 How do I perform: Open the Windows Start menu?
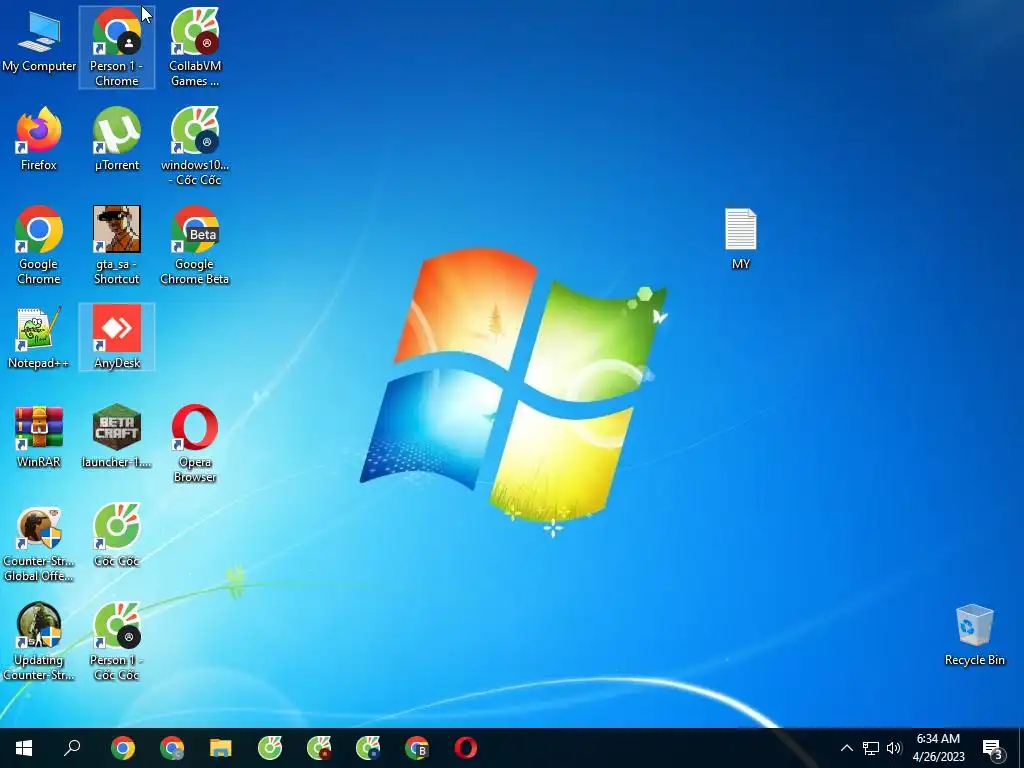tap(24, 748)
